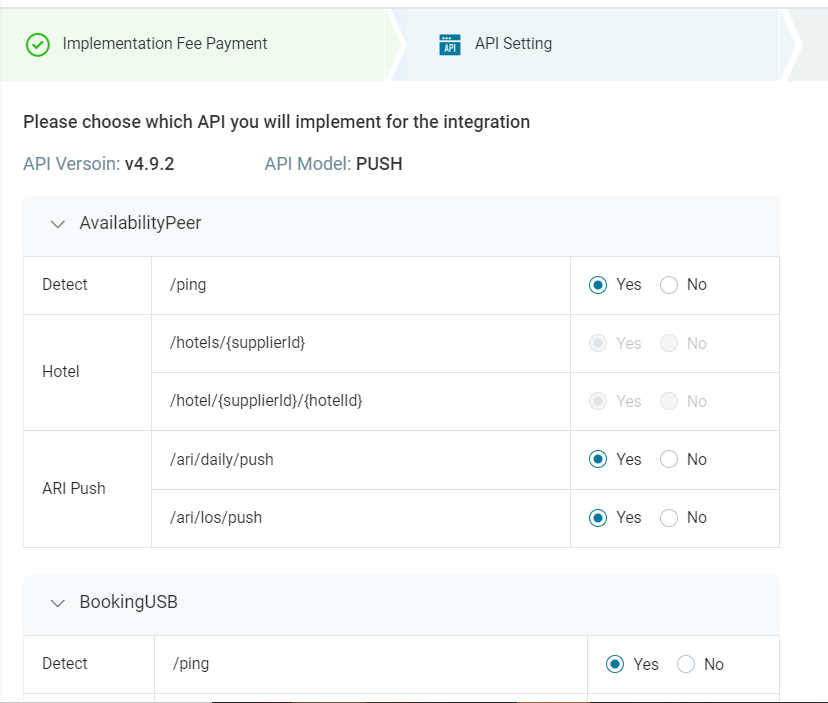828x703 pixels.
Task: Select No for /ari/los/push
Action: click(669, 518)
